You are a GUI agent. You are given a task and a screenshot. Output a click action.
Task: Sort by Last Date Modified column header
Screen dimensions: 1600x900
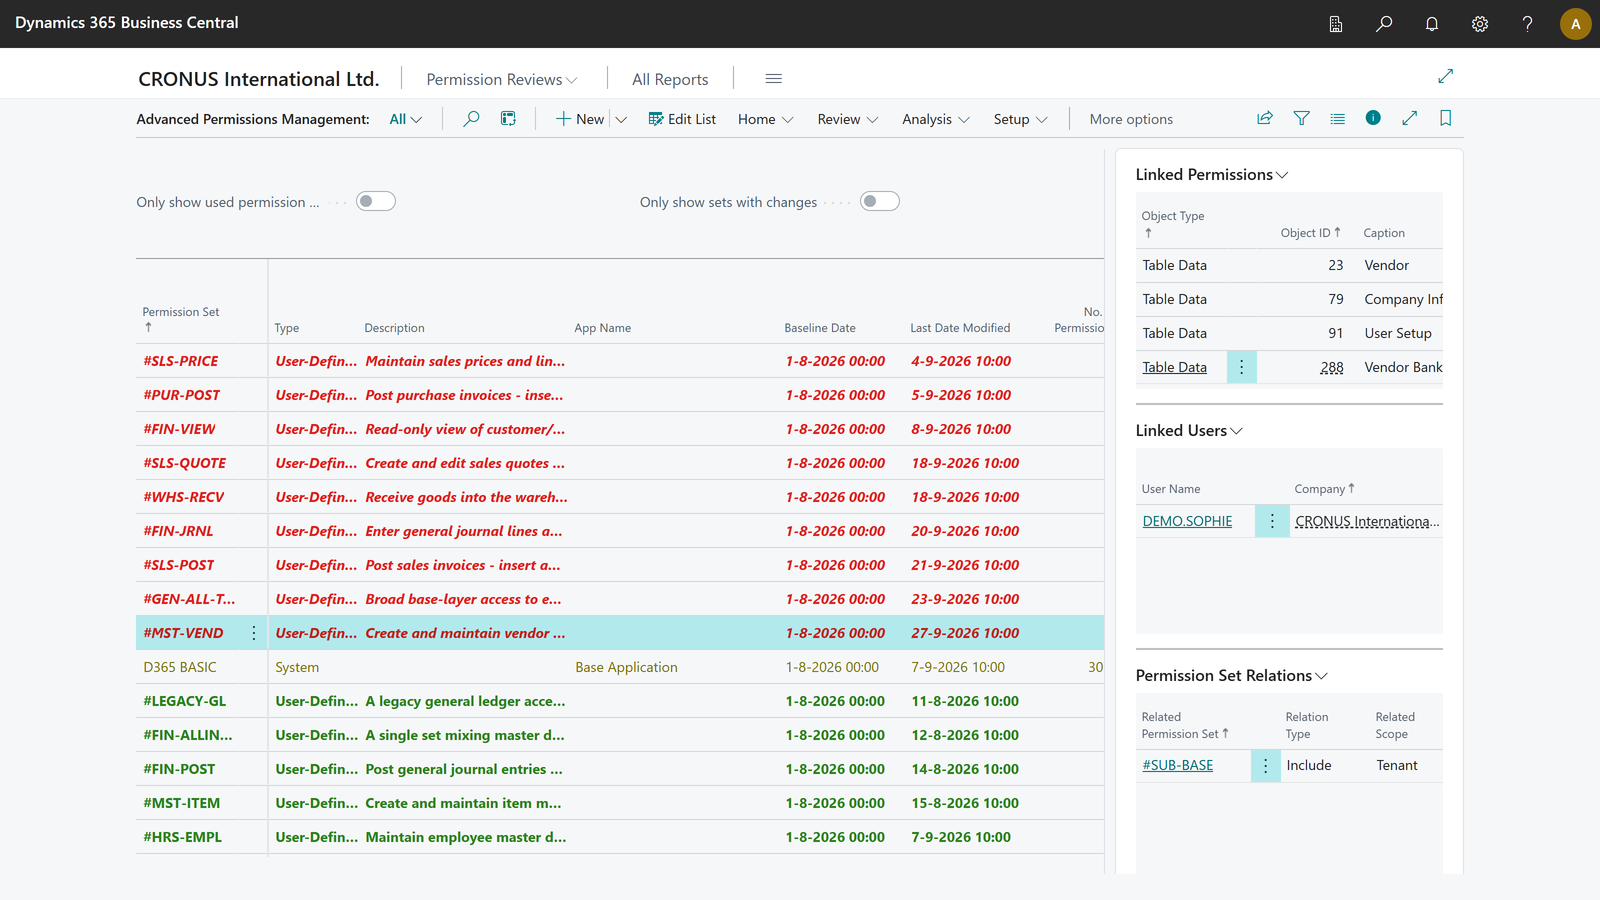pos(960,328)
